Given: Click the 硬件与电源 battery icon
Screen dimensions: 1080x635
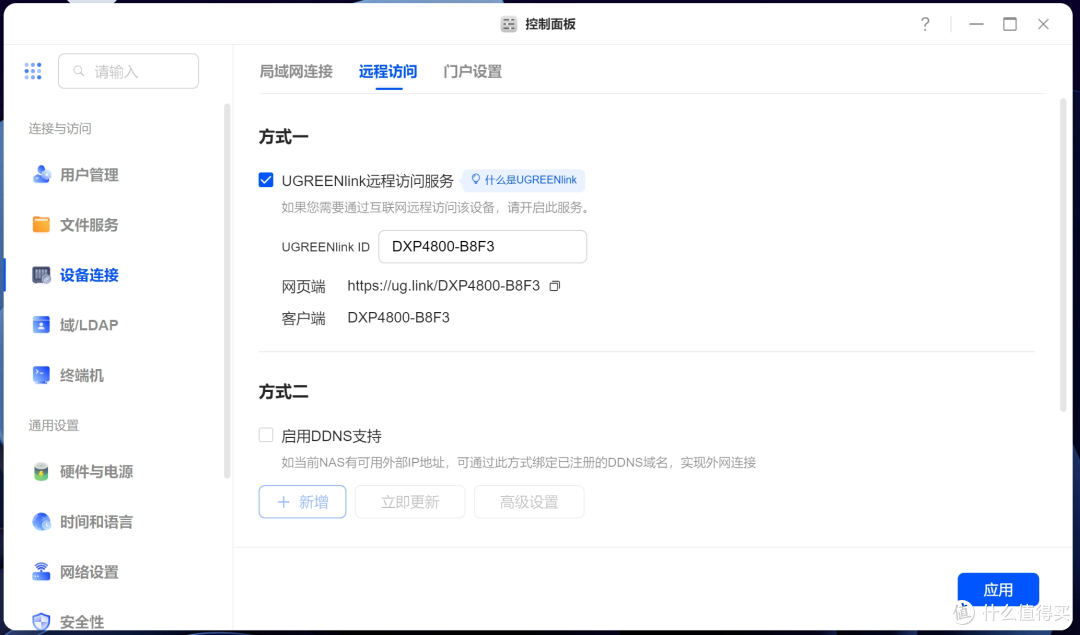Looking at the screenshot, I should coord(41,472).
